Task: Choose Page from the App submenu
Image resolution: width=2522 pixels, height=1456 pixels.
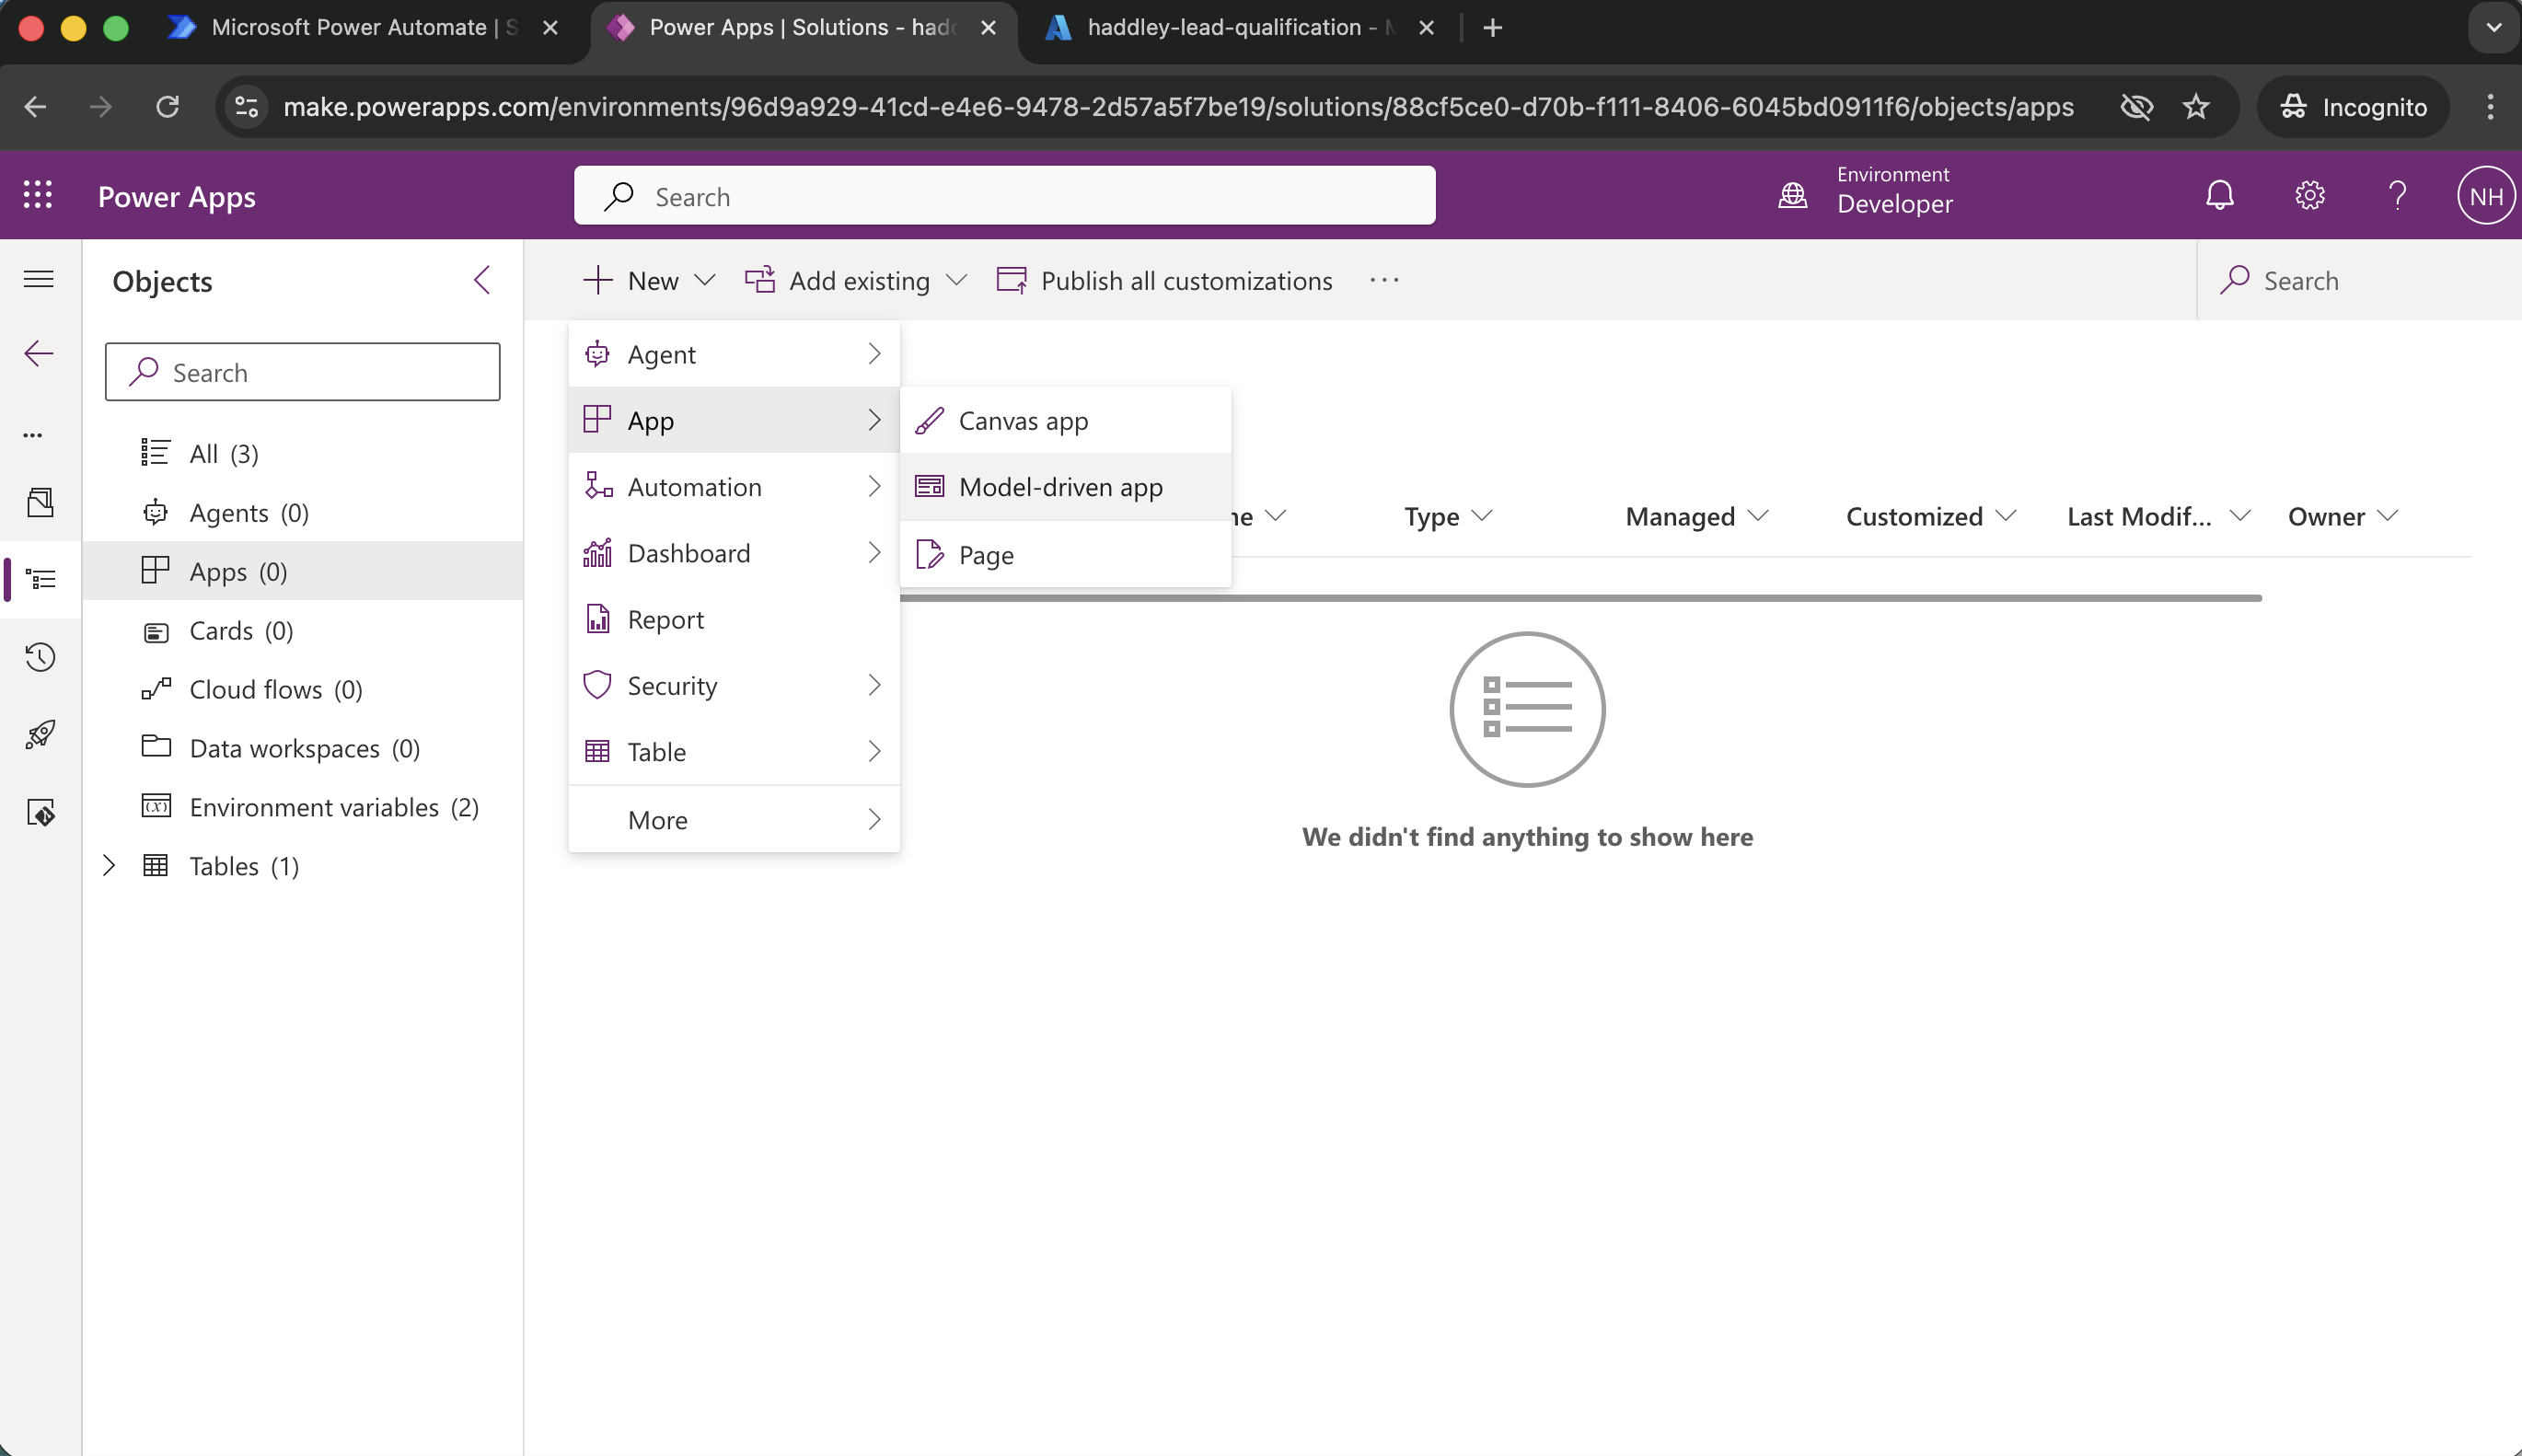Action: tap(1066, 554)
